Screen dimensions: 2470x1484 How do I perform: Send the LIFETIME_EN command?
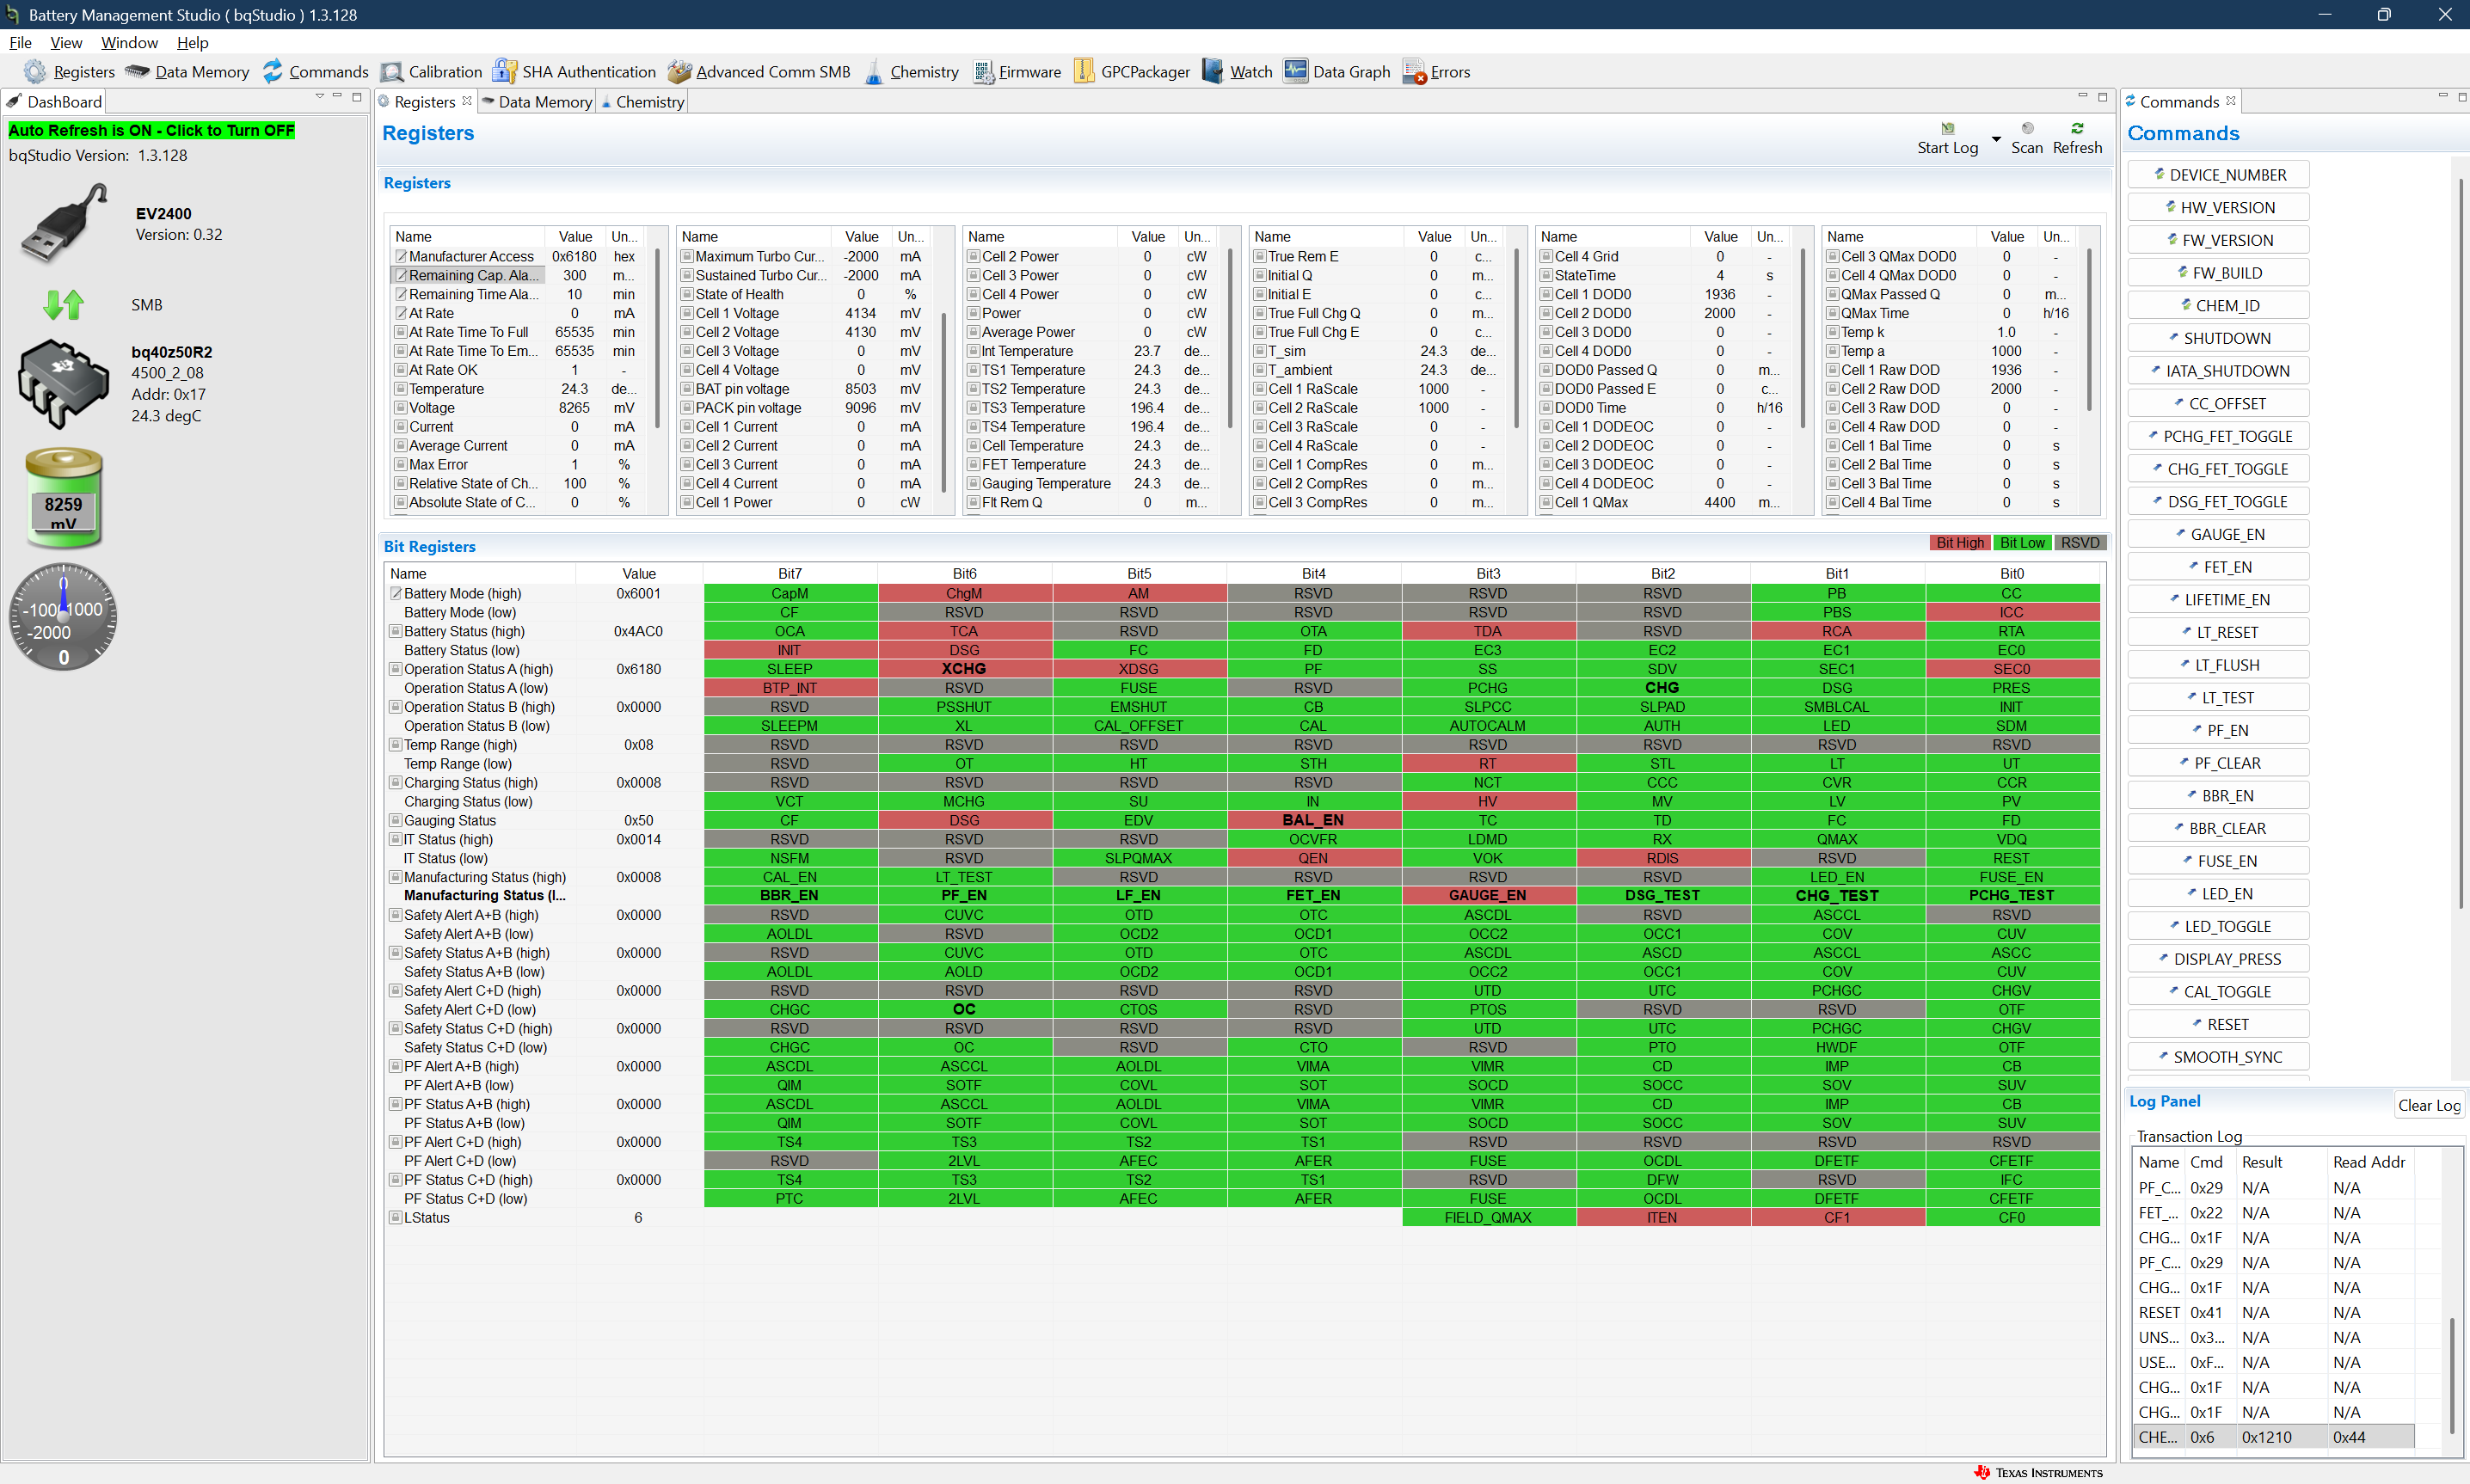2218,600
